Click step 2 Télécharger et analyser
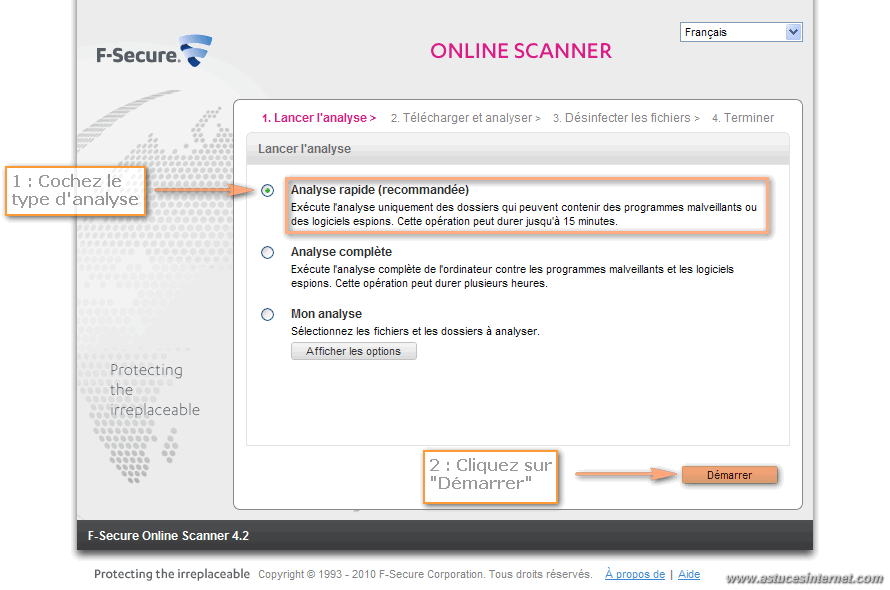 click(465, 118)
